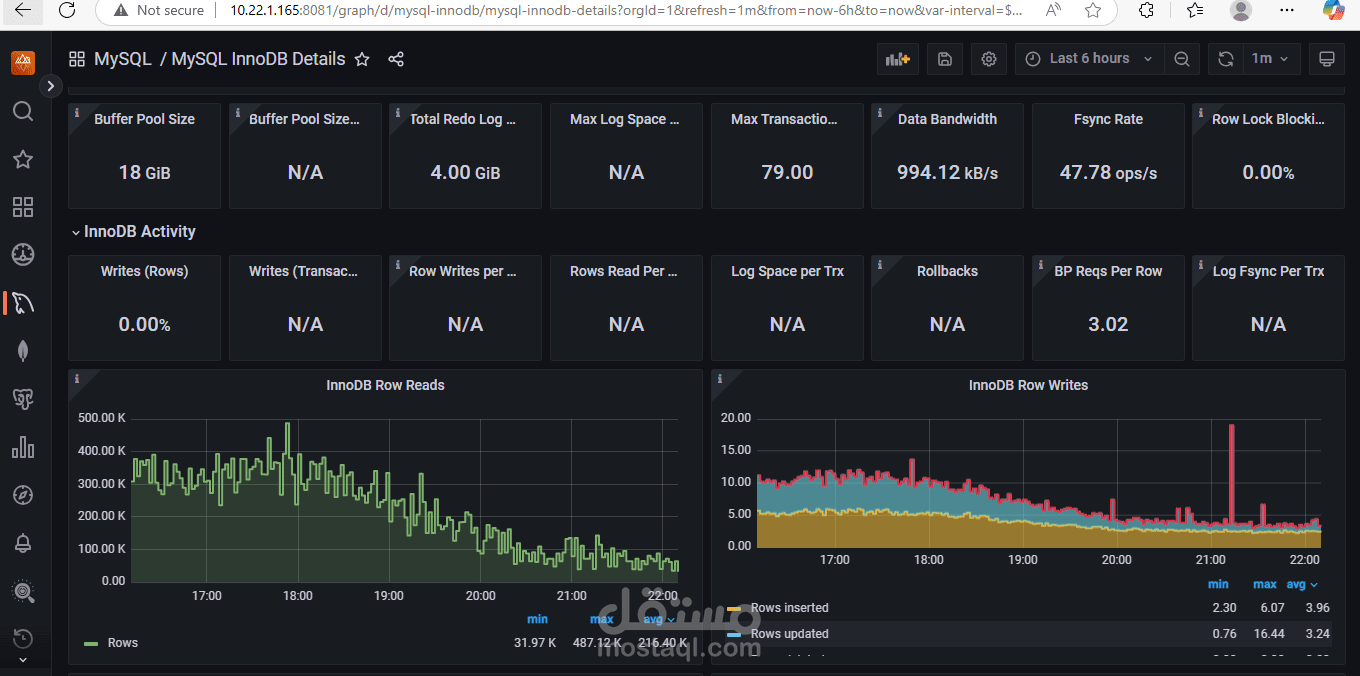1360x676 pixels.
Task: Sort Row Writes legend by min
Action: tap(1218, 584)
